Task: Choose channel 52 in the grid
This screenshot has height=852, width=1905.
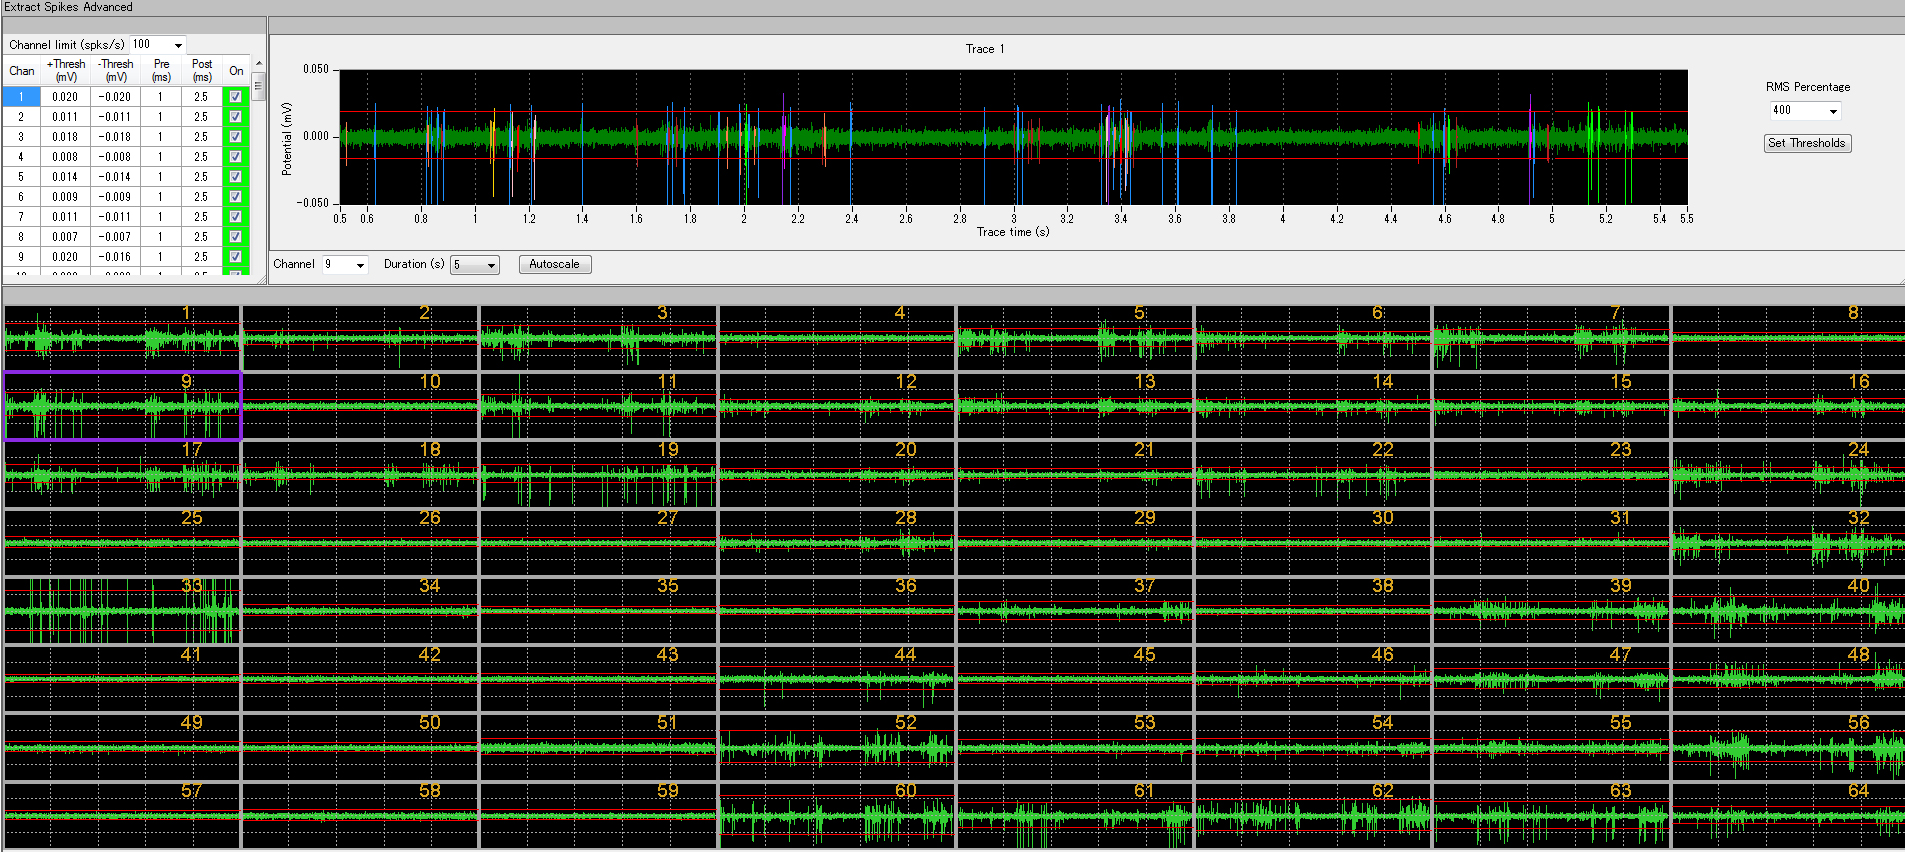Action: [836, 746]
